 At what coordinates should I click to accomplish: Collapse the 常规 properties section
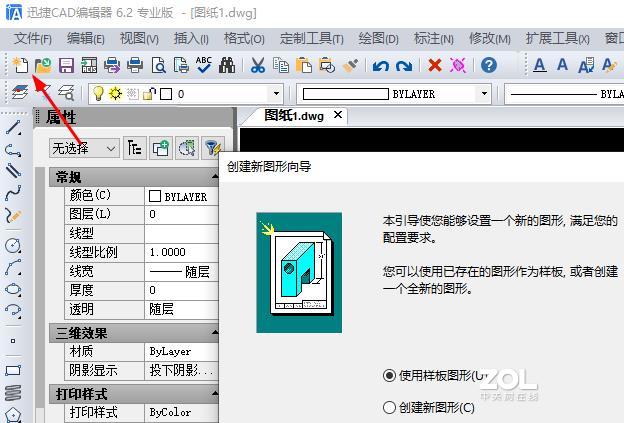[215, 176]
